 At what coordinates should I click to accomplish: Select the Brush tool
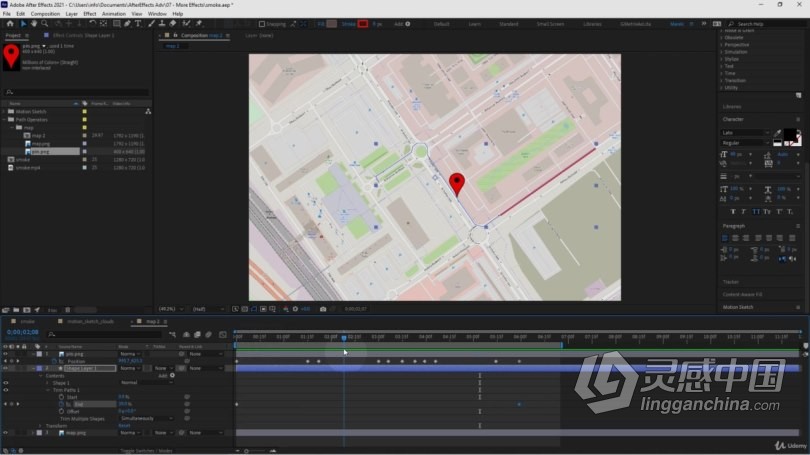coord(151,24)
